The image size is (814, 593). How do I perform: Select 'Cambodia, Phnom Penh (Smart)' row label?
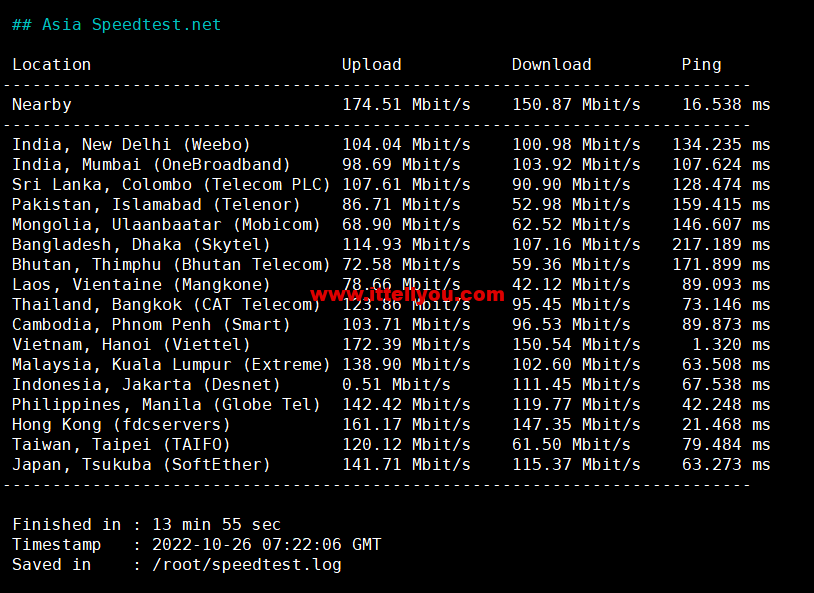click(151, 325)
